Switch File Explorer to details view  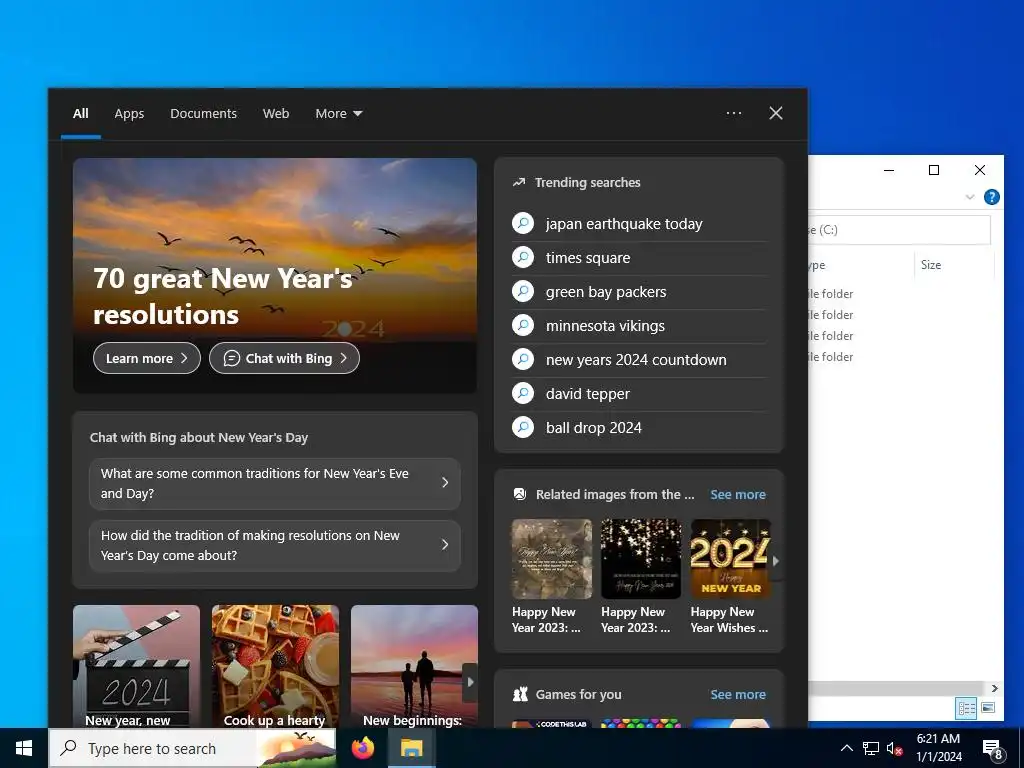(x=967, y=708)
